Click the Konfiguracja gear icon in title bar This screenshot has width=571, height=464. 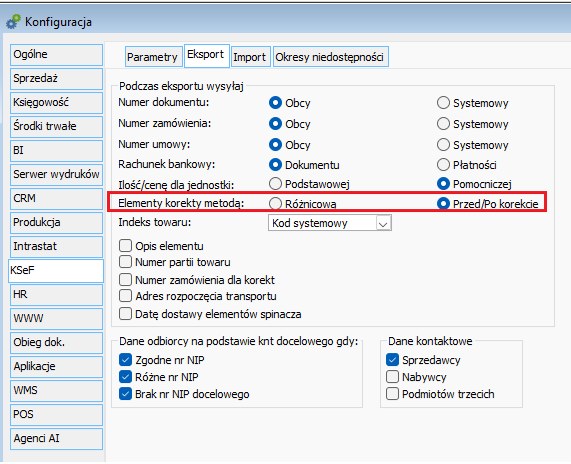pyautogui.click(x=13, y=22)
